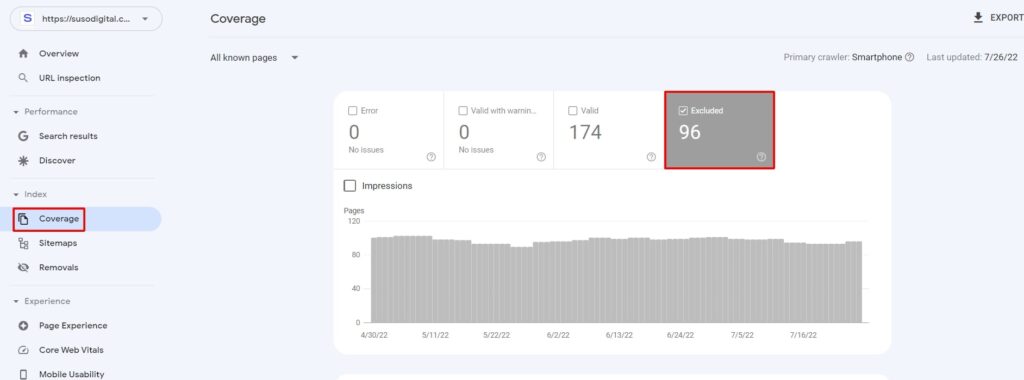
Task: Click the Pages axis label
Action: pos(354,211)
